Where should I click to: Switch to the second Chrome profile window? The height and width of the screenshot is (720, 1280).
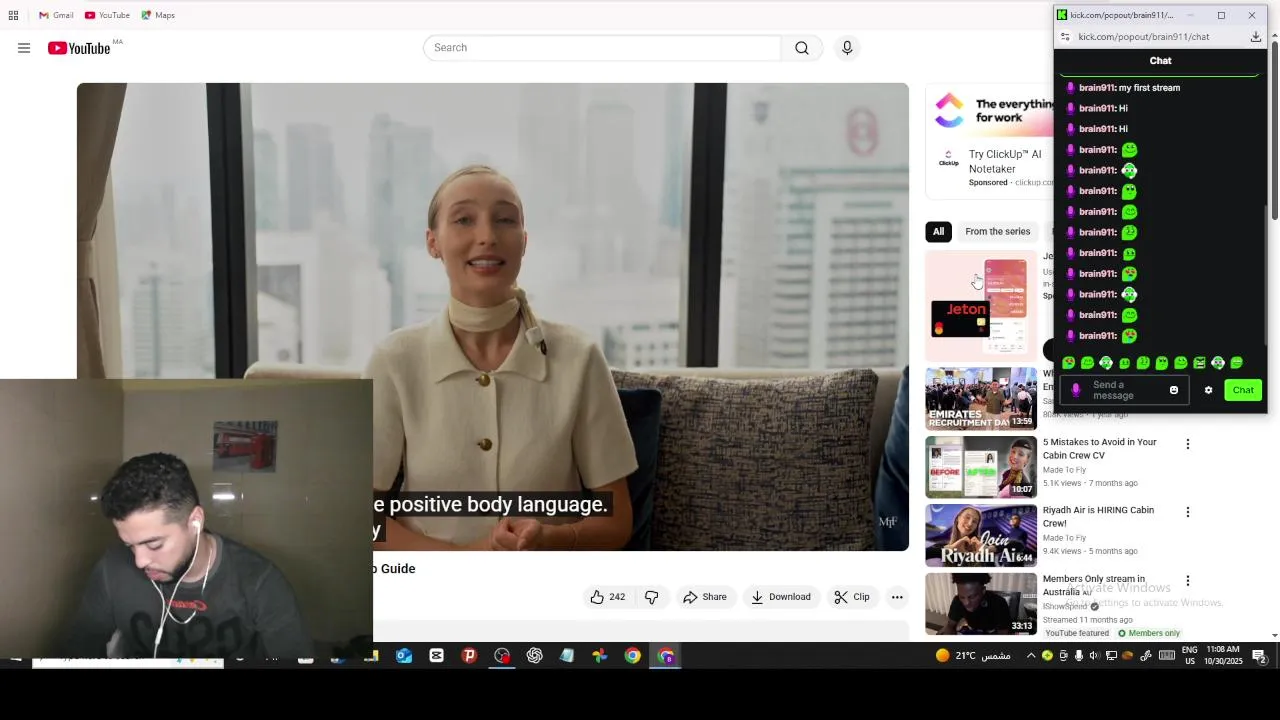666,656
